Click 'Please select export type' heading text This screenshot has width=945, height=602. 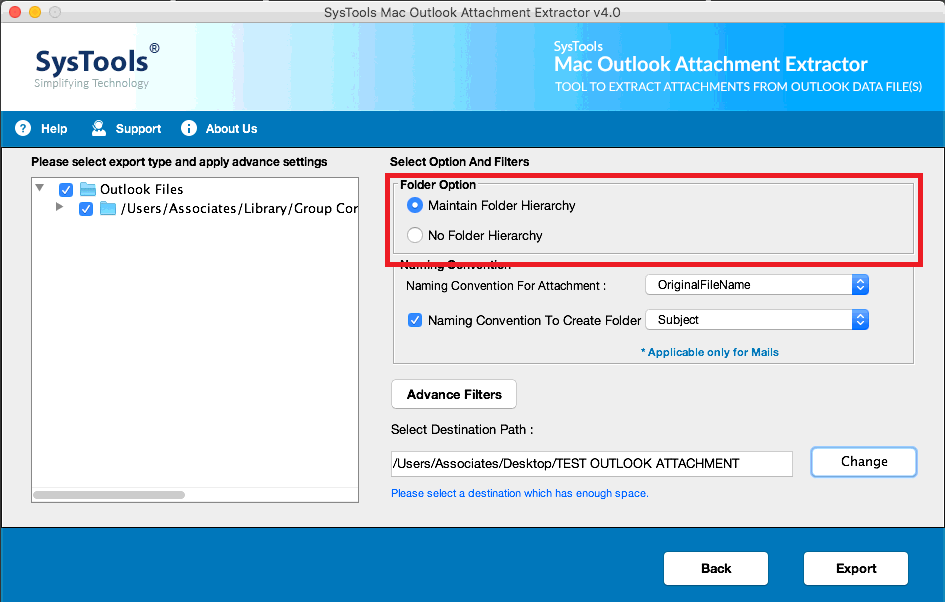(179, 161)
